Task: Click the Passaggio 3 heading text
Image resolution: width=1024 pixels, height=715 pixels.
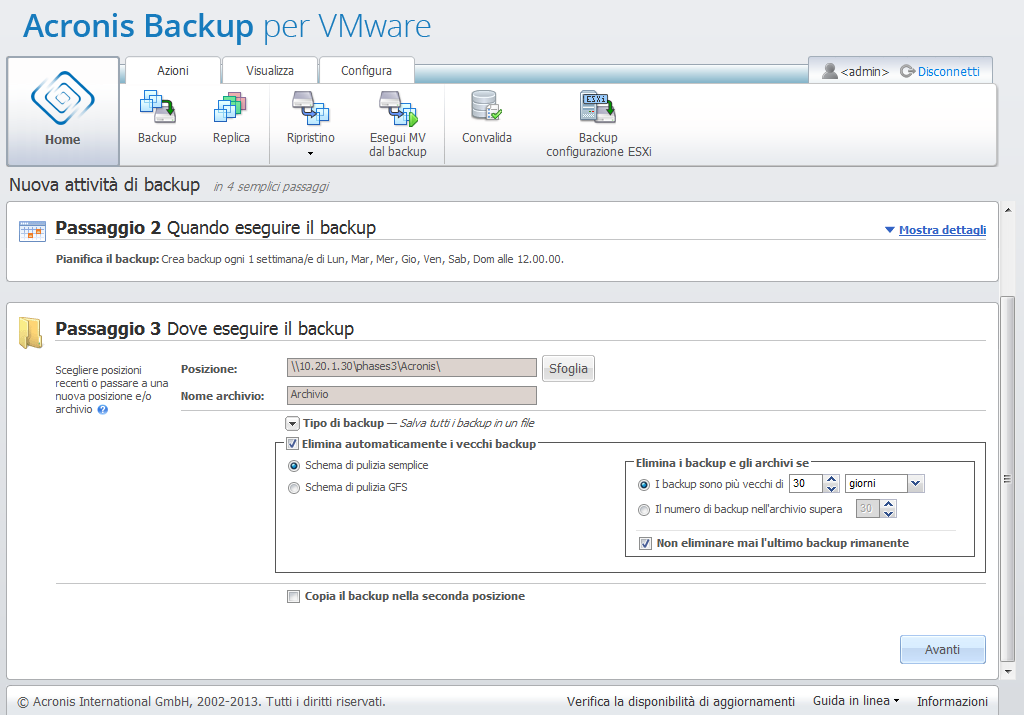Action: (x=204, y=328)
